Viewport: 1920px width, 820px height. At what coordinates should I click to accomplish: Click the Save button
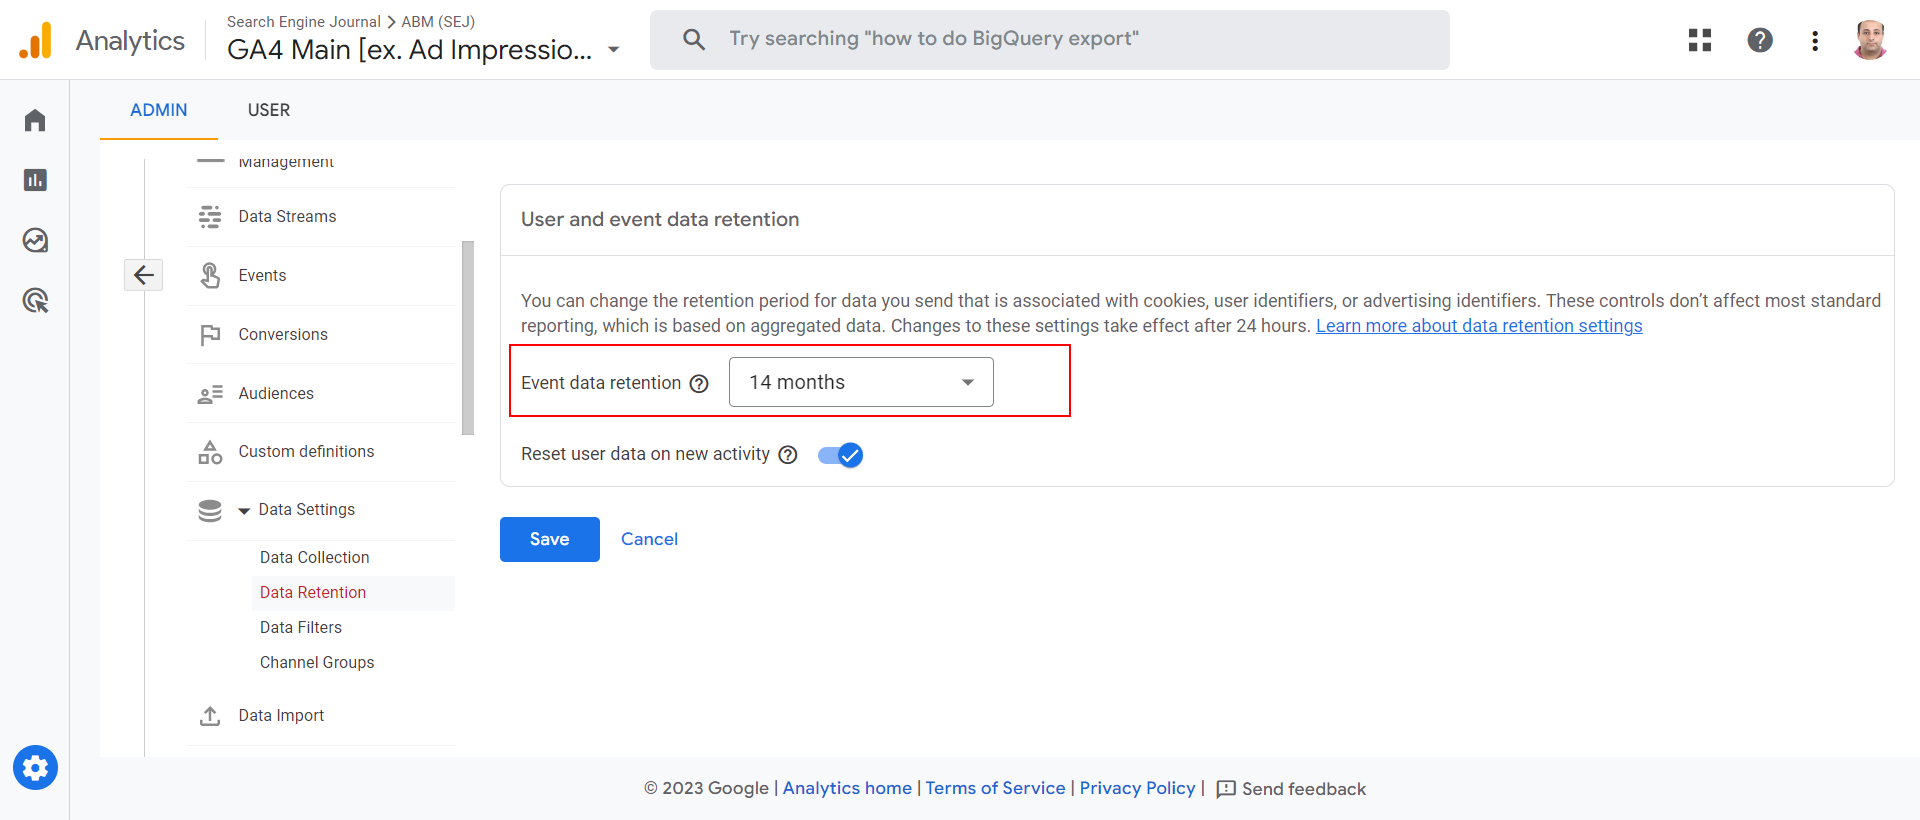click(549, 539)
